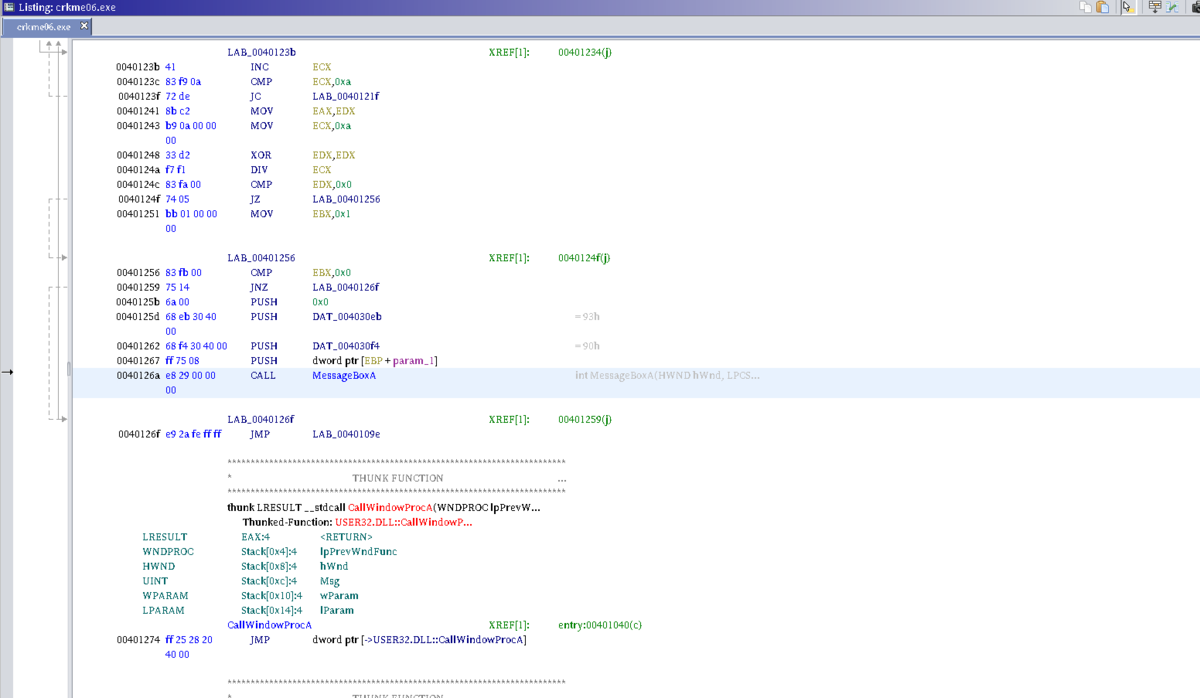Click label LAB_00401256
The image size is (1200, 698).
[x=261, y=257]
